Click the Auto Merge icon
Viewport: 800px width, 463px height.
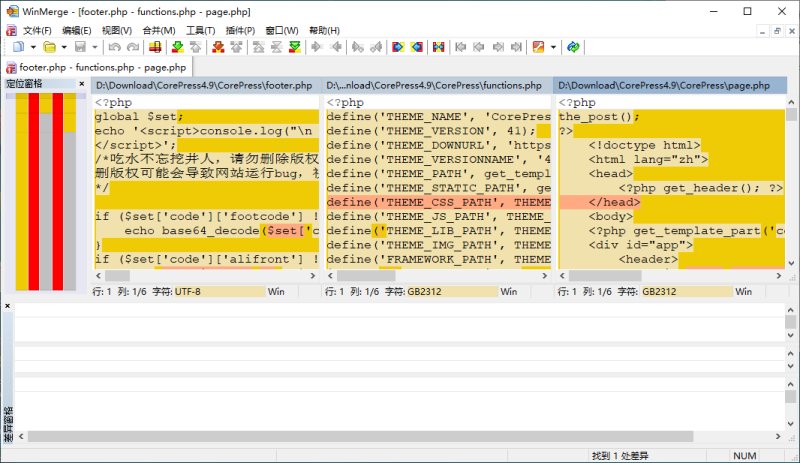pos(438,47)
